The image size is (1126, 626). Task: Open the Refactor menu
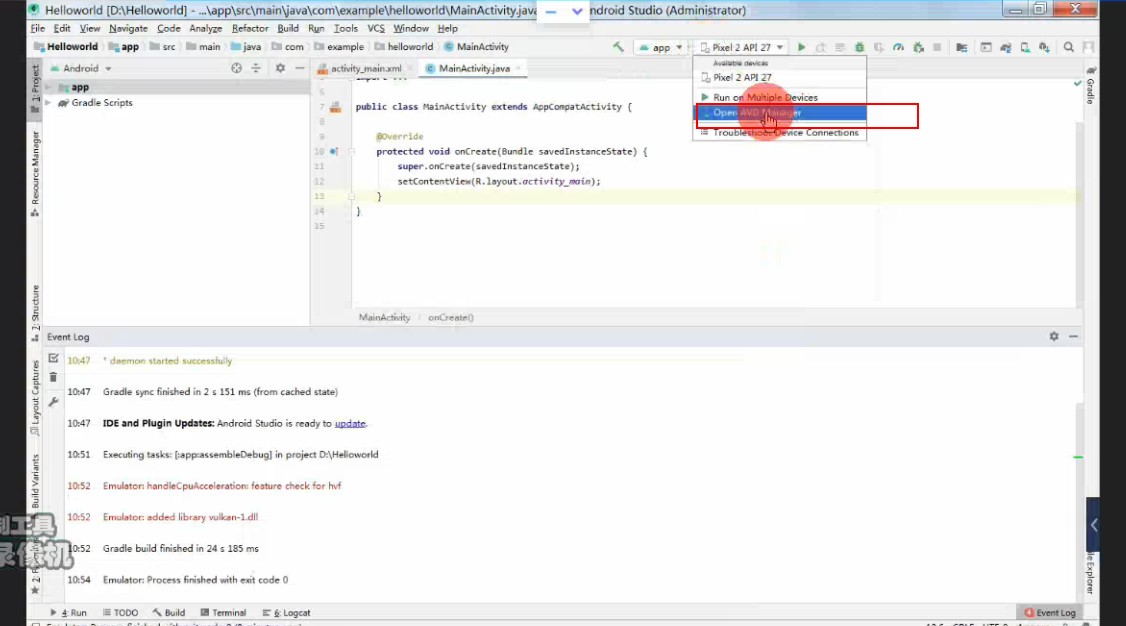pyautogui.click(x=250, y=28)
